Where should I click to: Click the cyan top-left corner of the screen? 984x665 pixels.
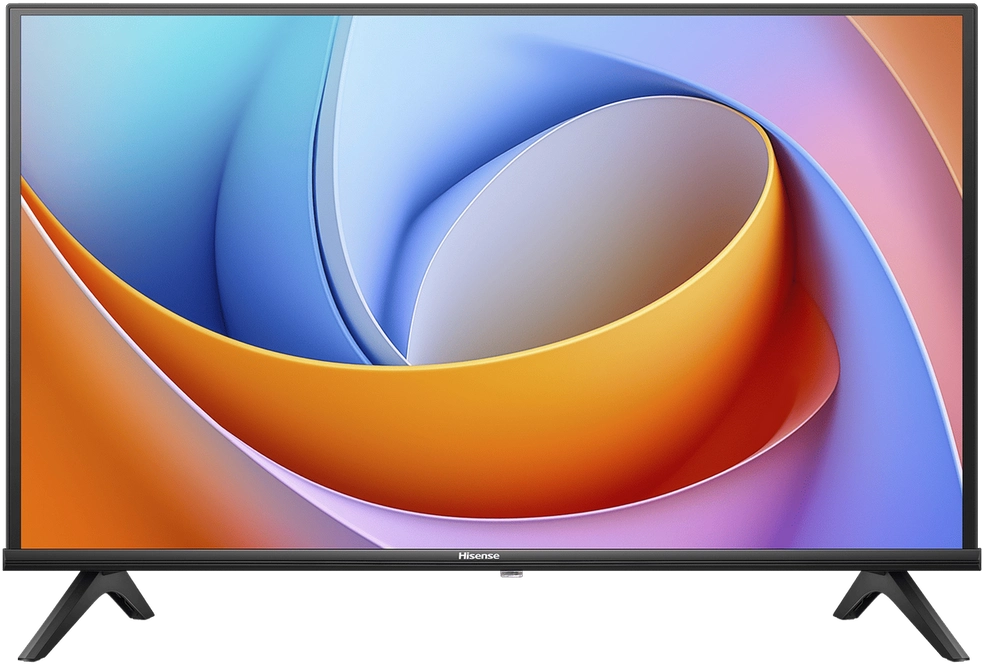click(x=60, y=50)
